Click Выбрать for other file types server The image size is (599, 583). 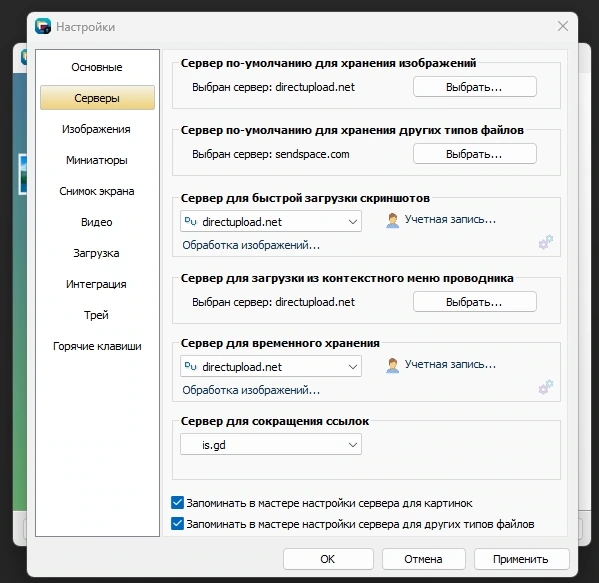pos(474,154)
